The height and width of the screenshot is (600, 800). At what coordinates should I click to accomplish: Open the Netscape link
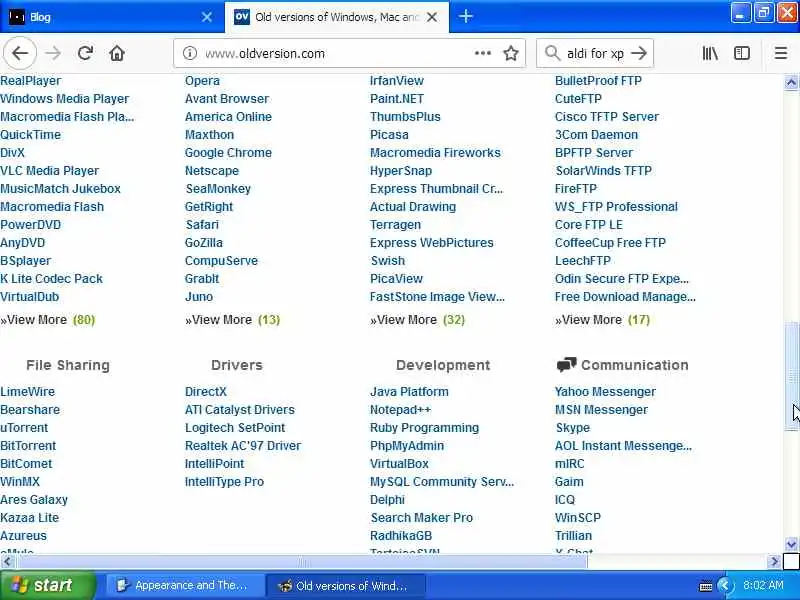(x=212, y=170)
